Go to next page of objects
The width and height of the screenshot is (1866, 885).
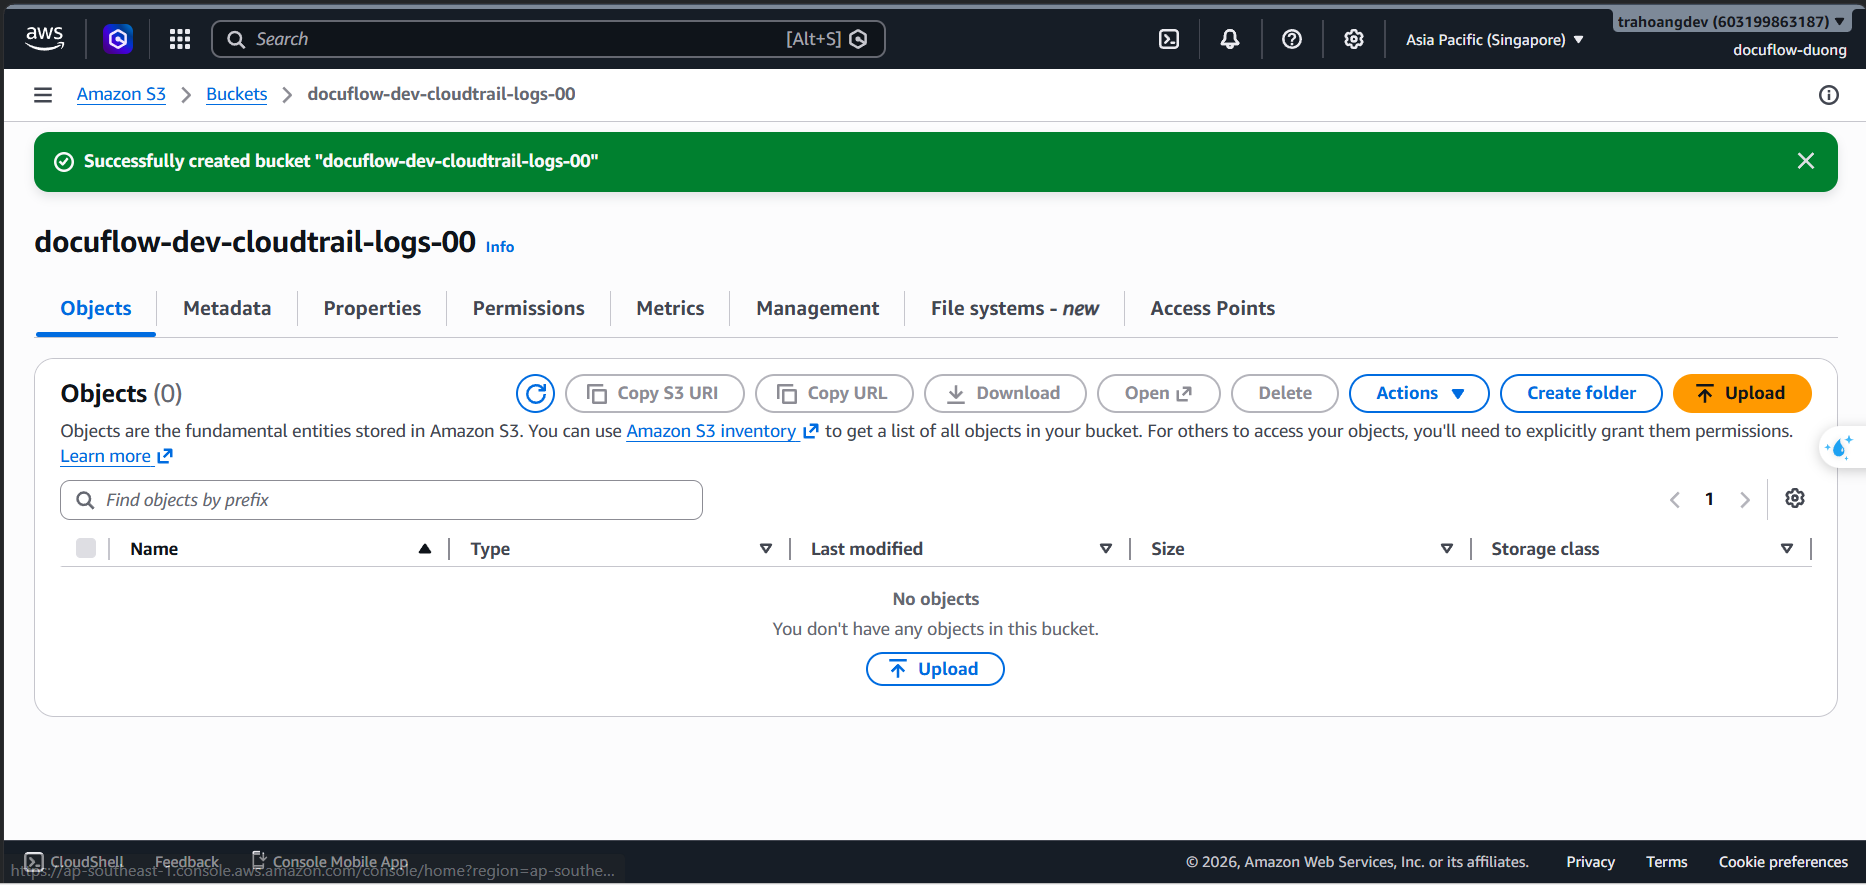coord(1745,499)
